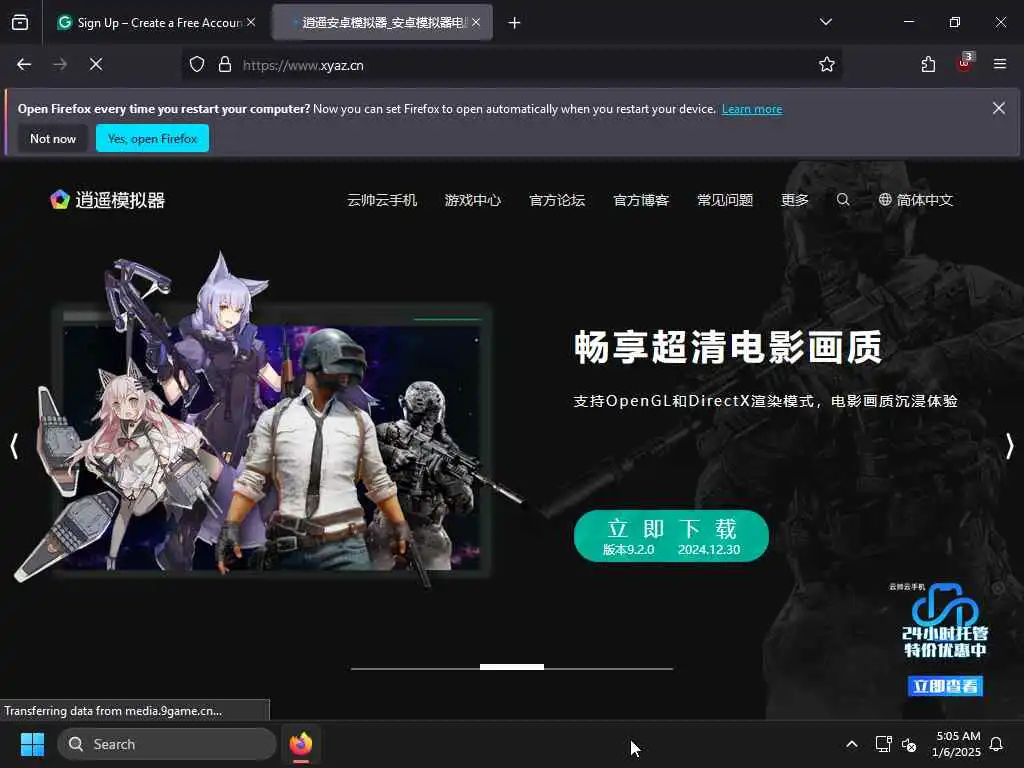Open Firefox application hamburger menu
The width and height of the screenshot is (1024, 768).
(1000, 64)
